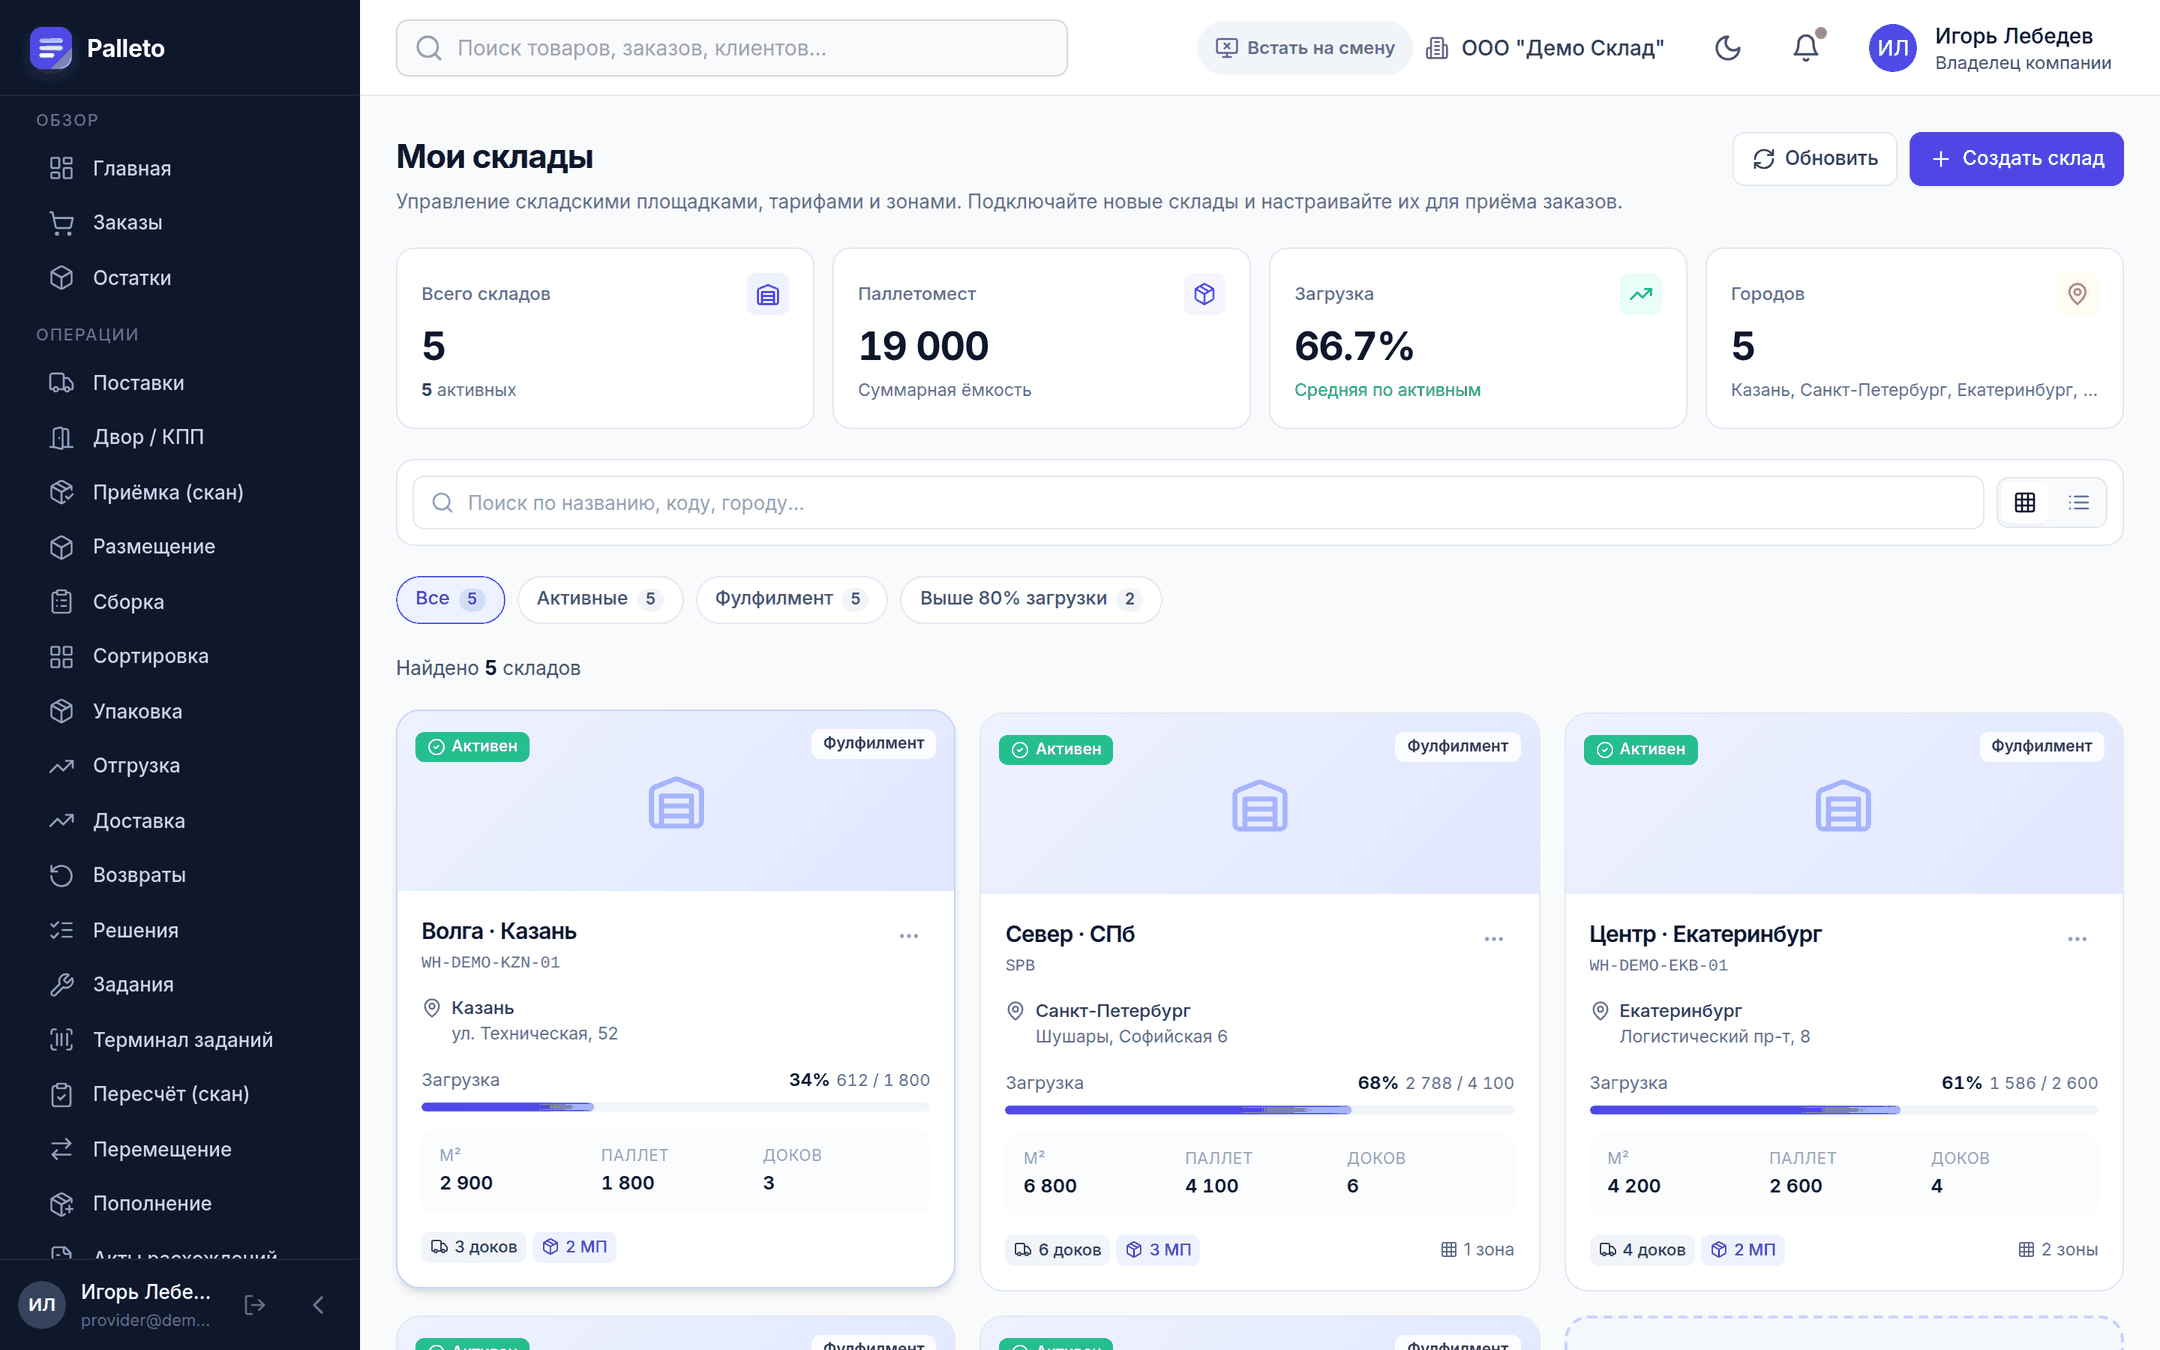Toggle dark mode with moon icon
2160x1350 pixels.
click(x=1727, y=48)
